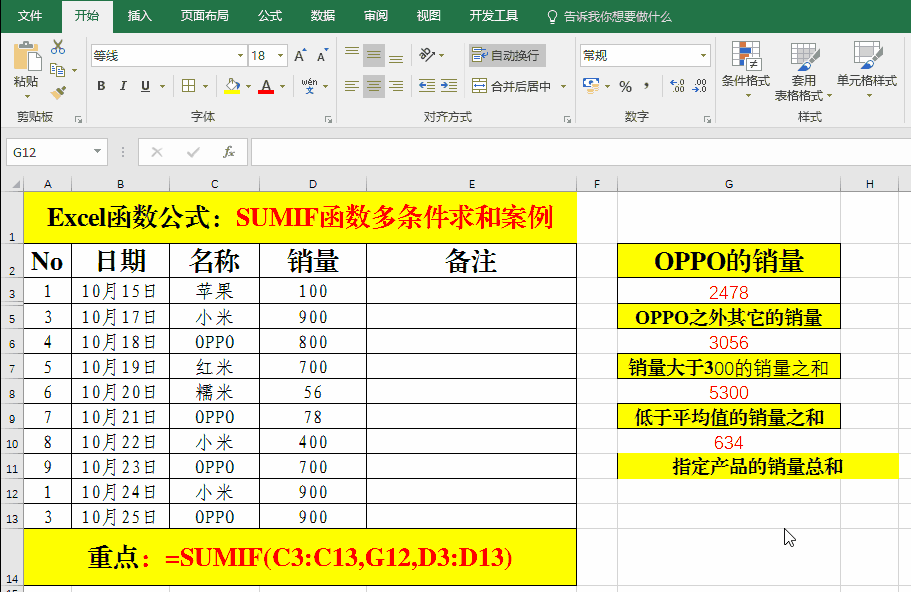Toggle bold formatting
Viewport: 911px width, 592px height.
[x=101, y=86]
